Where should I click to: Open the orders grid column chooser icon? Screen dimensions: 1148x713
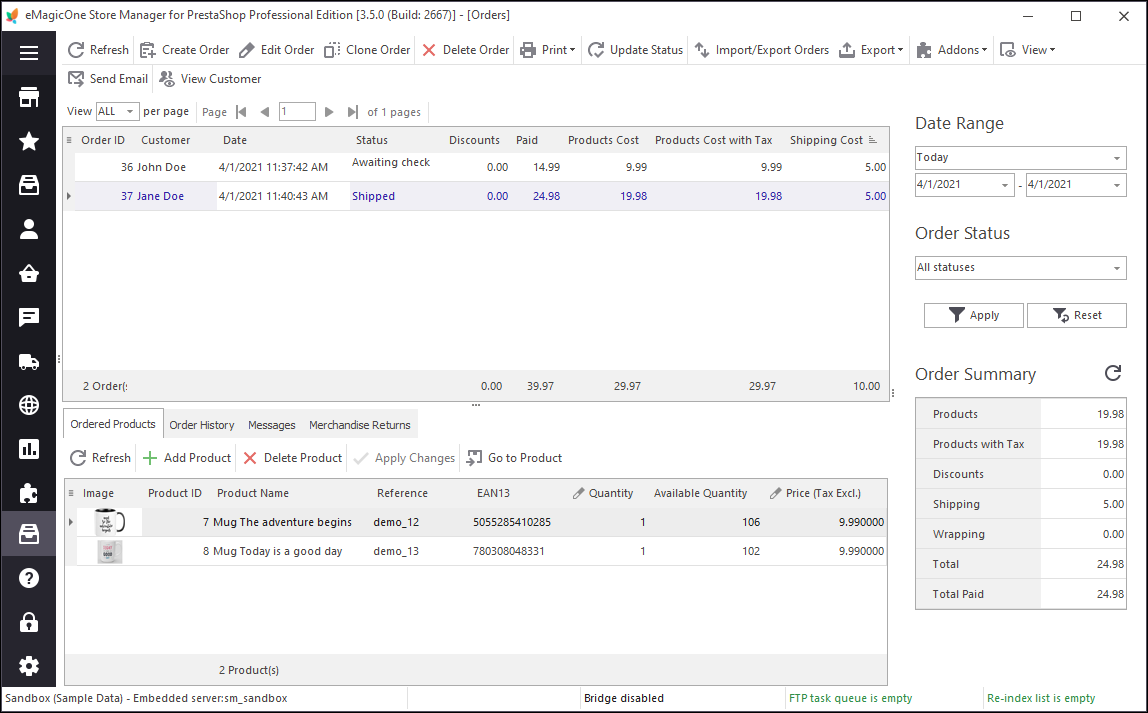coord(69,140)
